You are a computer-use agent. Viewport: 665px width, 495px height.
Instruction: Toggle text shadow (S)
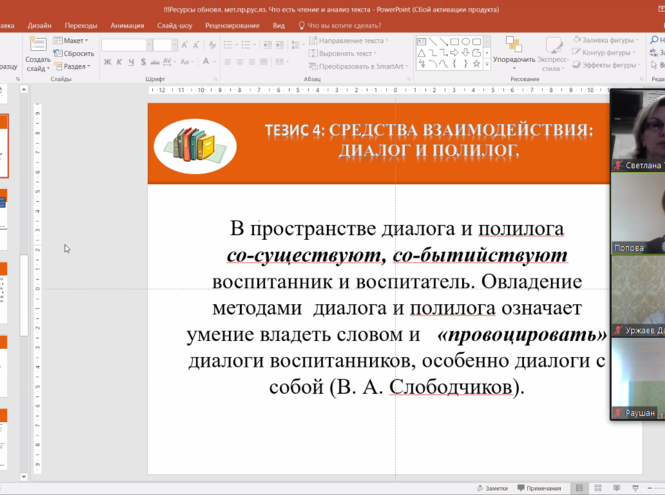tap(143, 62)
